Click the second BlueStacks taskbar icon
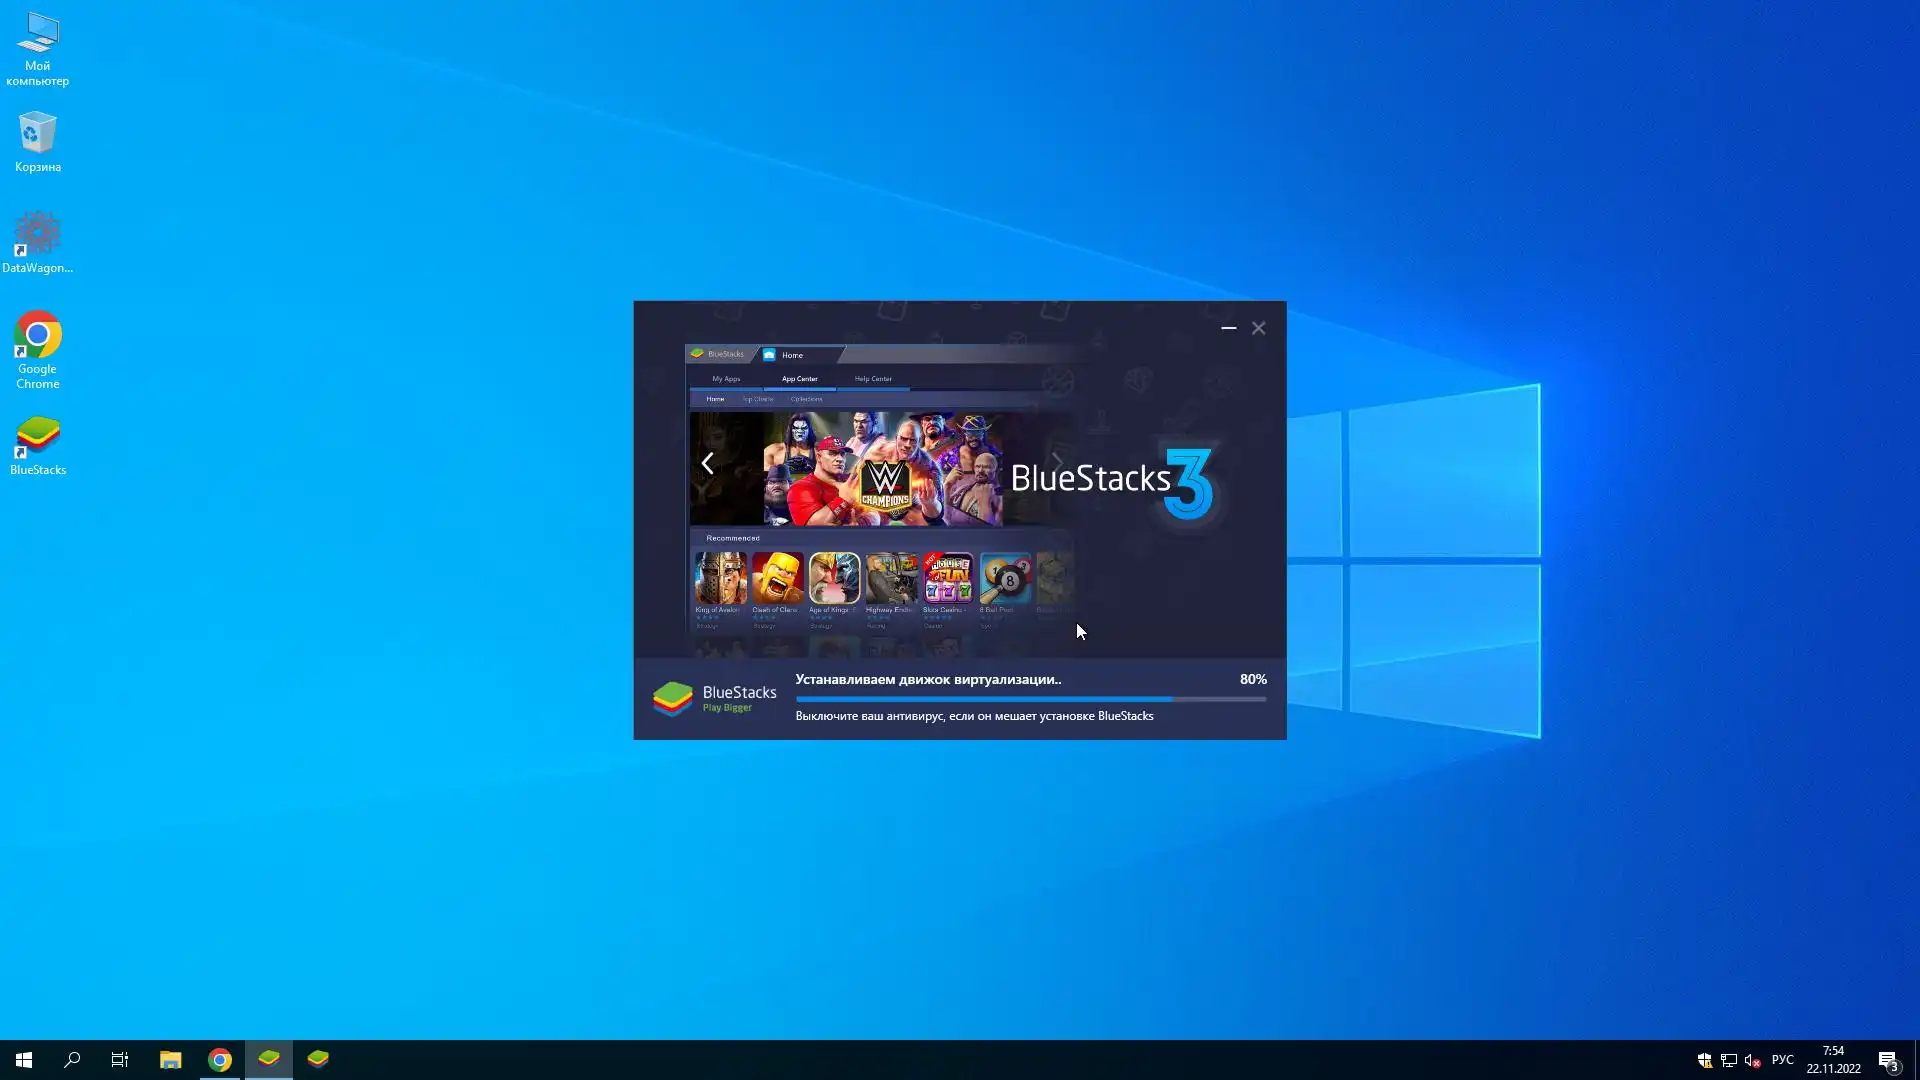1920x1080 pixels. [x=318, y=1059]
